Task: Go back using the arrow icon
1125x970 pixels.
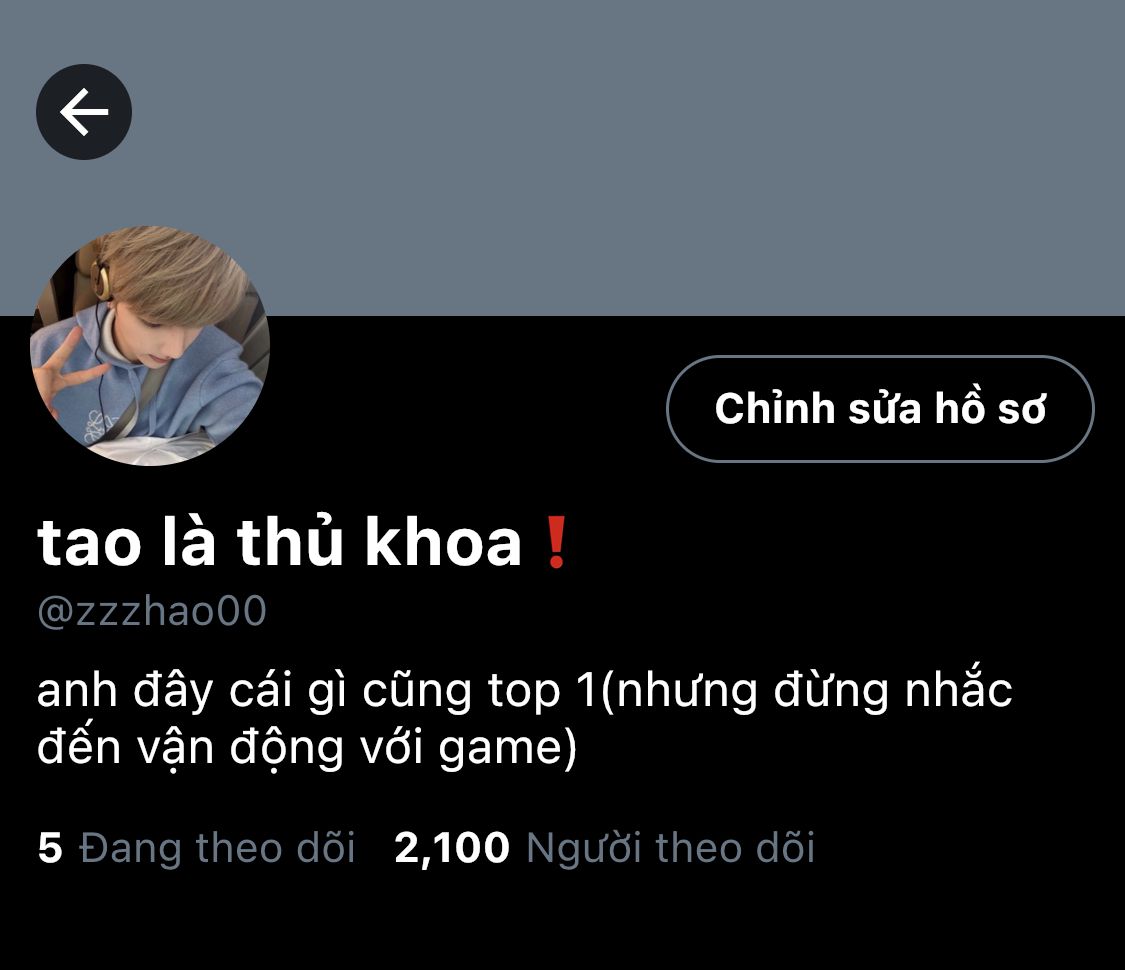Action: (x=84, y=112)
